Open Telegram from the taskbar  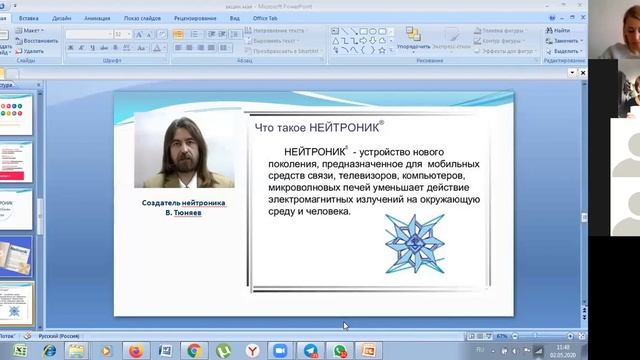[x=311, y=351]
